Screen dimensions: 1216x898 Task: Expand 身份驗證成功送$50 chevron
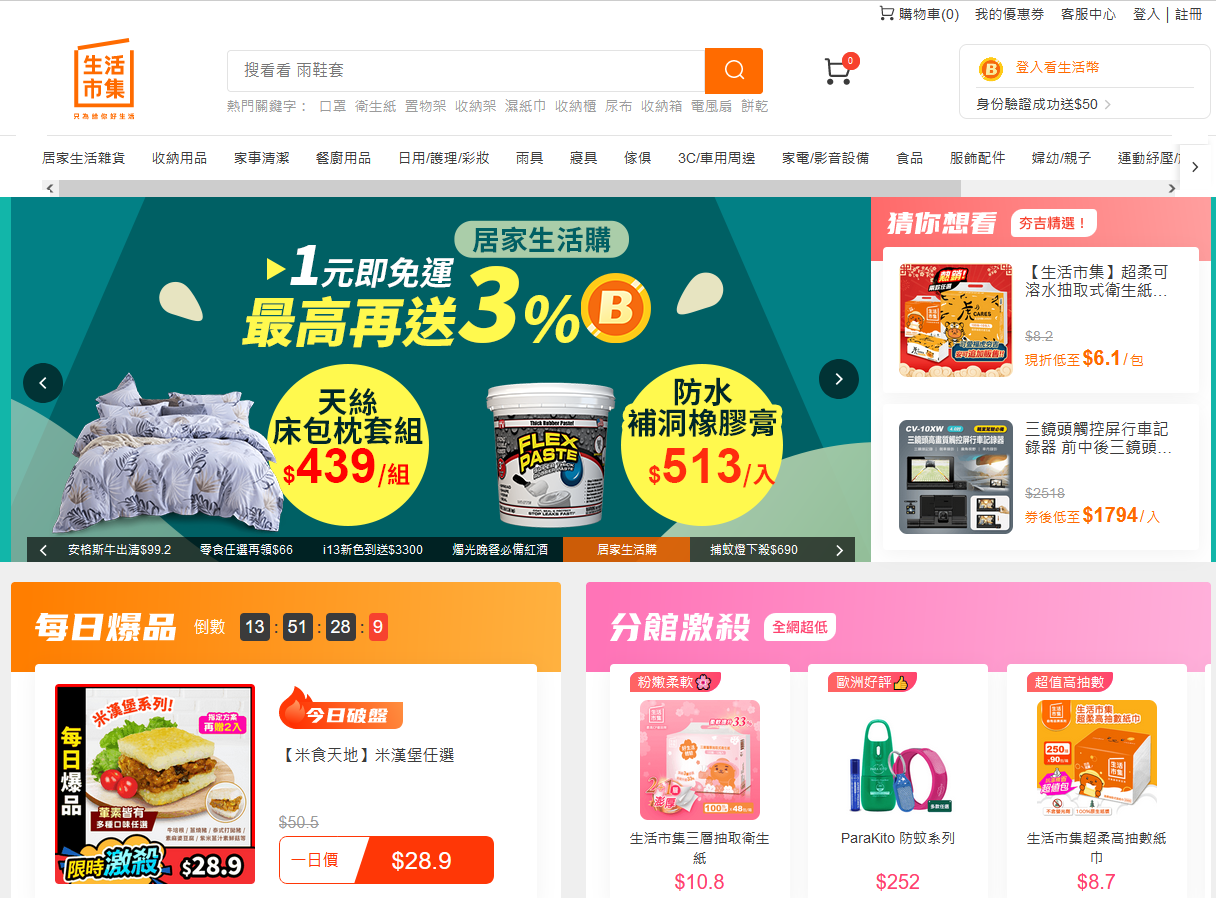[1108, 104]
